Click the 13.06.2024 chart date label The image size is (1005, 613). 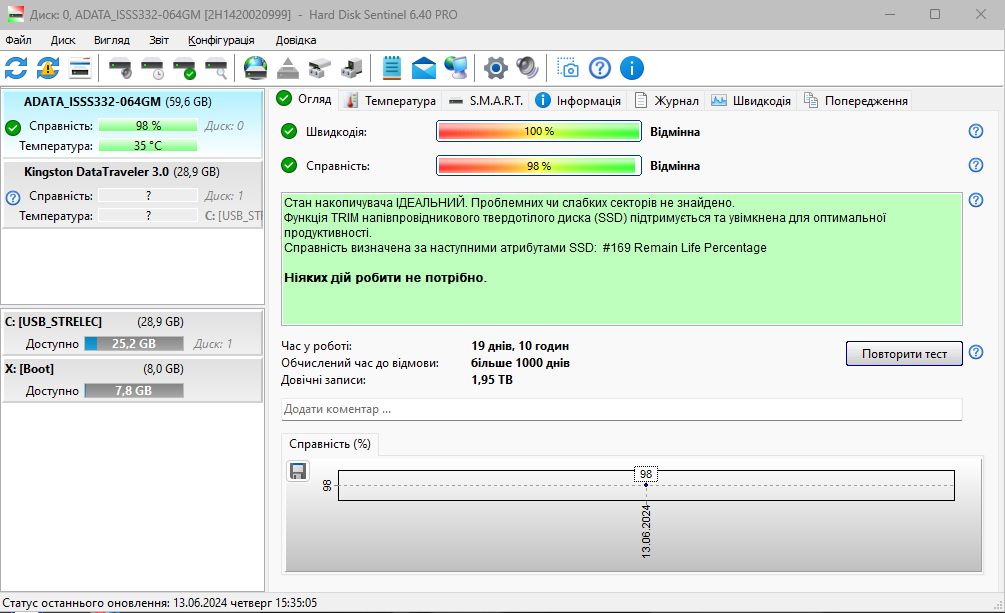click(x=646, y=531)
